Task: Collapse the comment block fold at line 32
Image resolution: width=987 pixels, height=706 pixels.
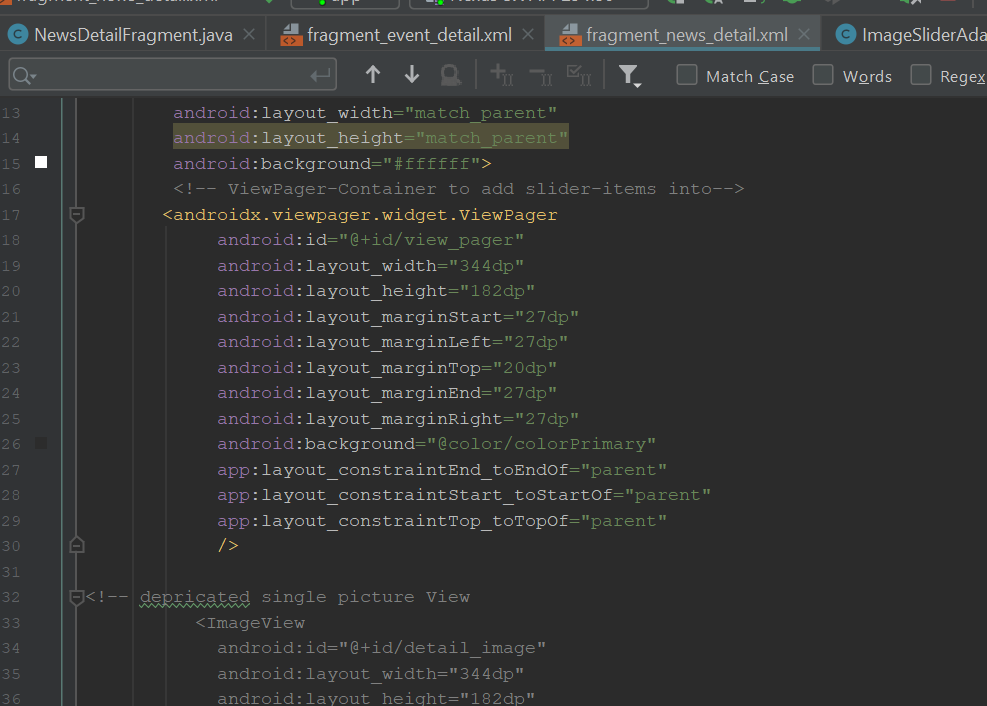Action: [x=77, y=597]
